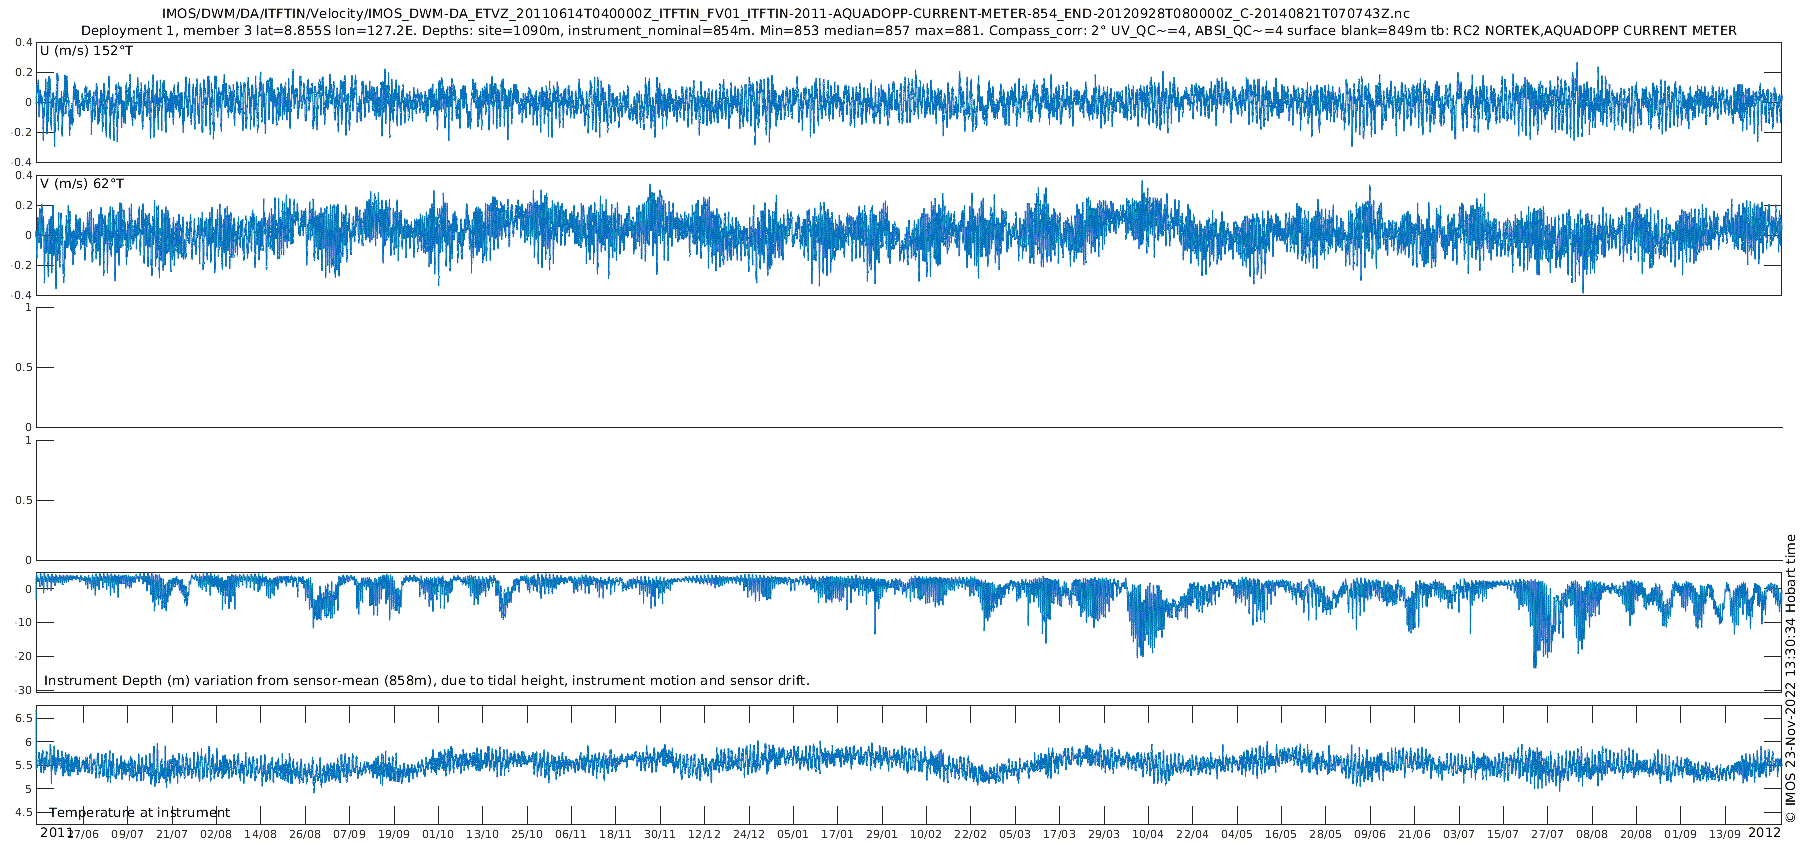The image size is (1800, 850).
Task: Click the 6.5 temperature axis label
Action: coord(23,718)
